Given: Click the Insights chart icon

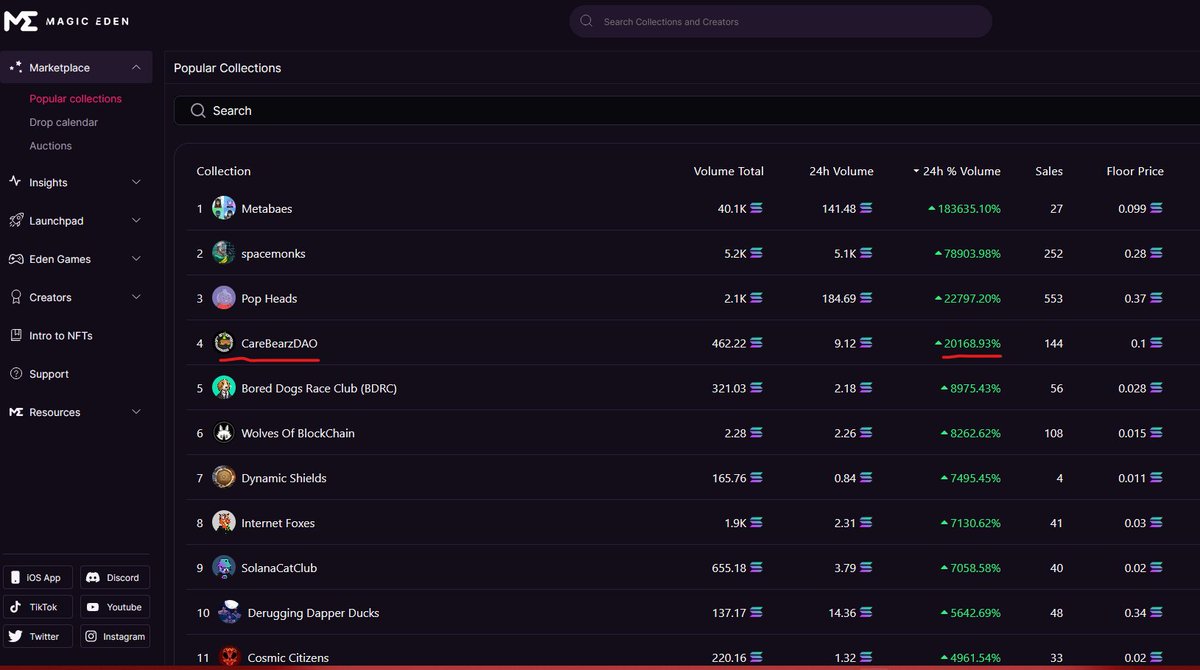Looking at the screenshot, I should point(15,182).
